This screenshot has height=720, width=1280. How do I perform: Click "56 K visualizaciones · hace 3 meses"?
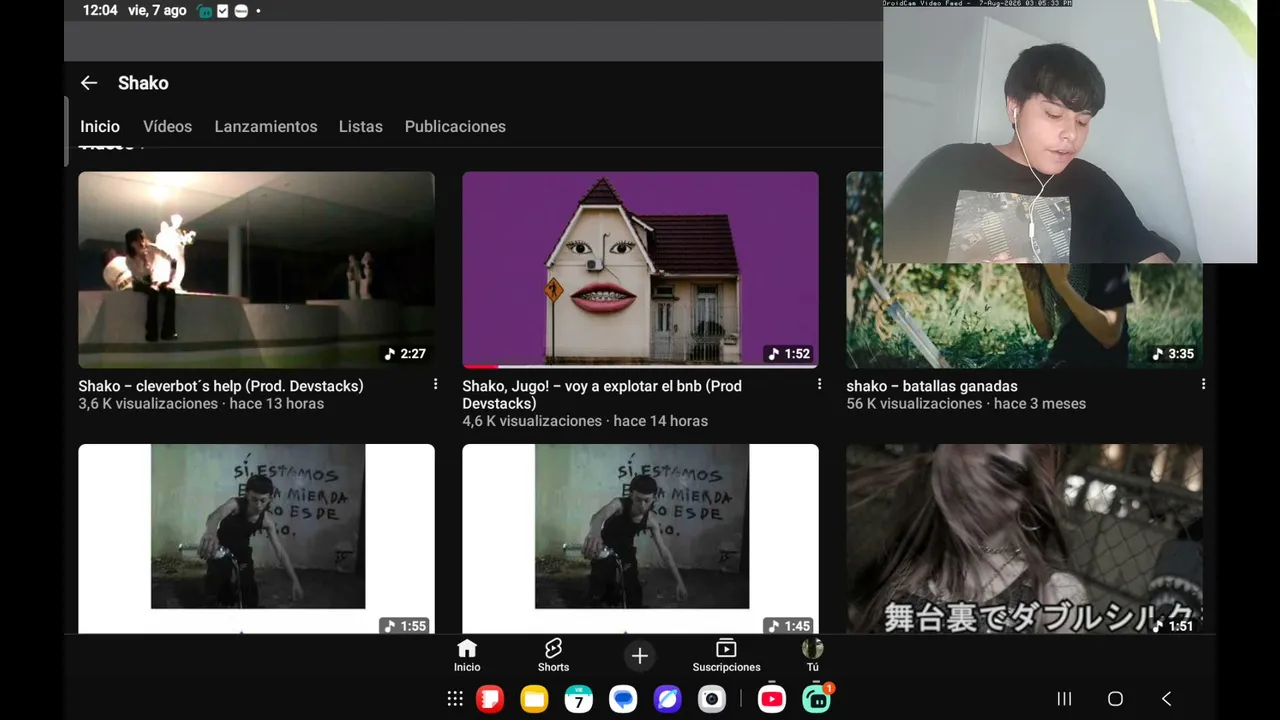pyautogui.click(x=966, y=404)
